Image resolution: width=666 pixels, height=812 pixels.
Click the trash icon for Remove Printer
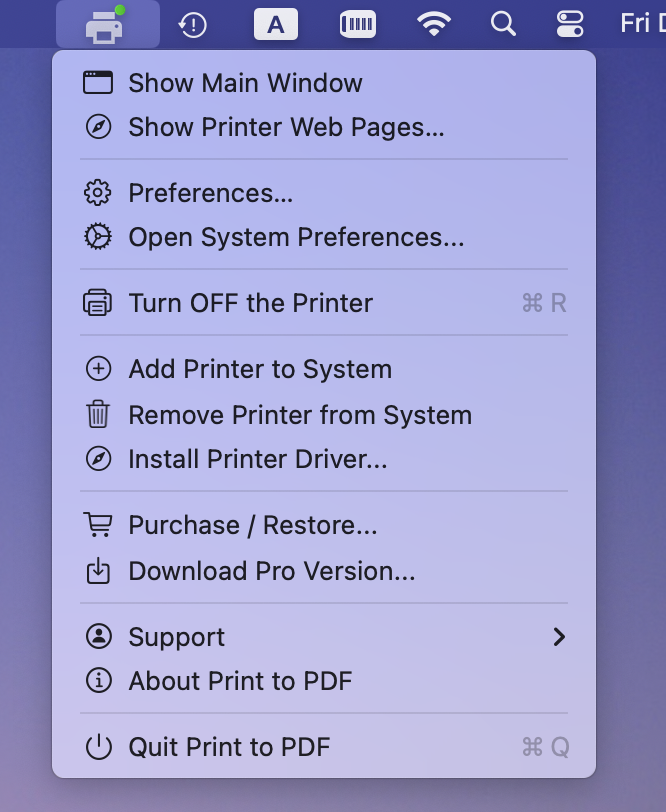pos(98,414)
